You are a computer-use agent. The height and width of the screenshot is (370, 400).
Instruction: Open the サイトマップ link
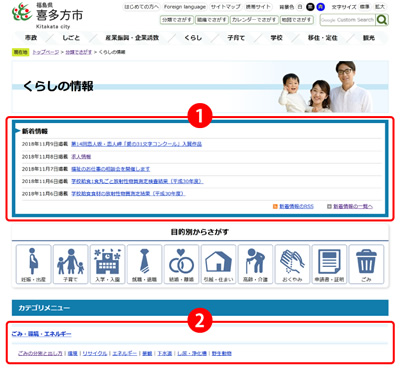click(x=226, y=7)
